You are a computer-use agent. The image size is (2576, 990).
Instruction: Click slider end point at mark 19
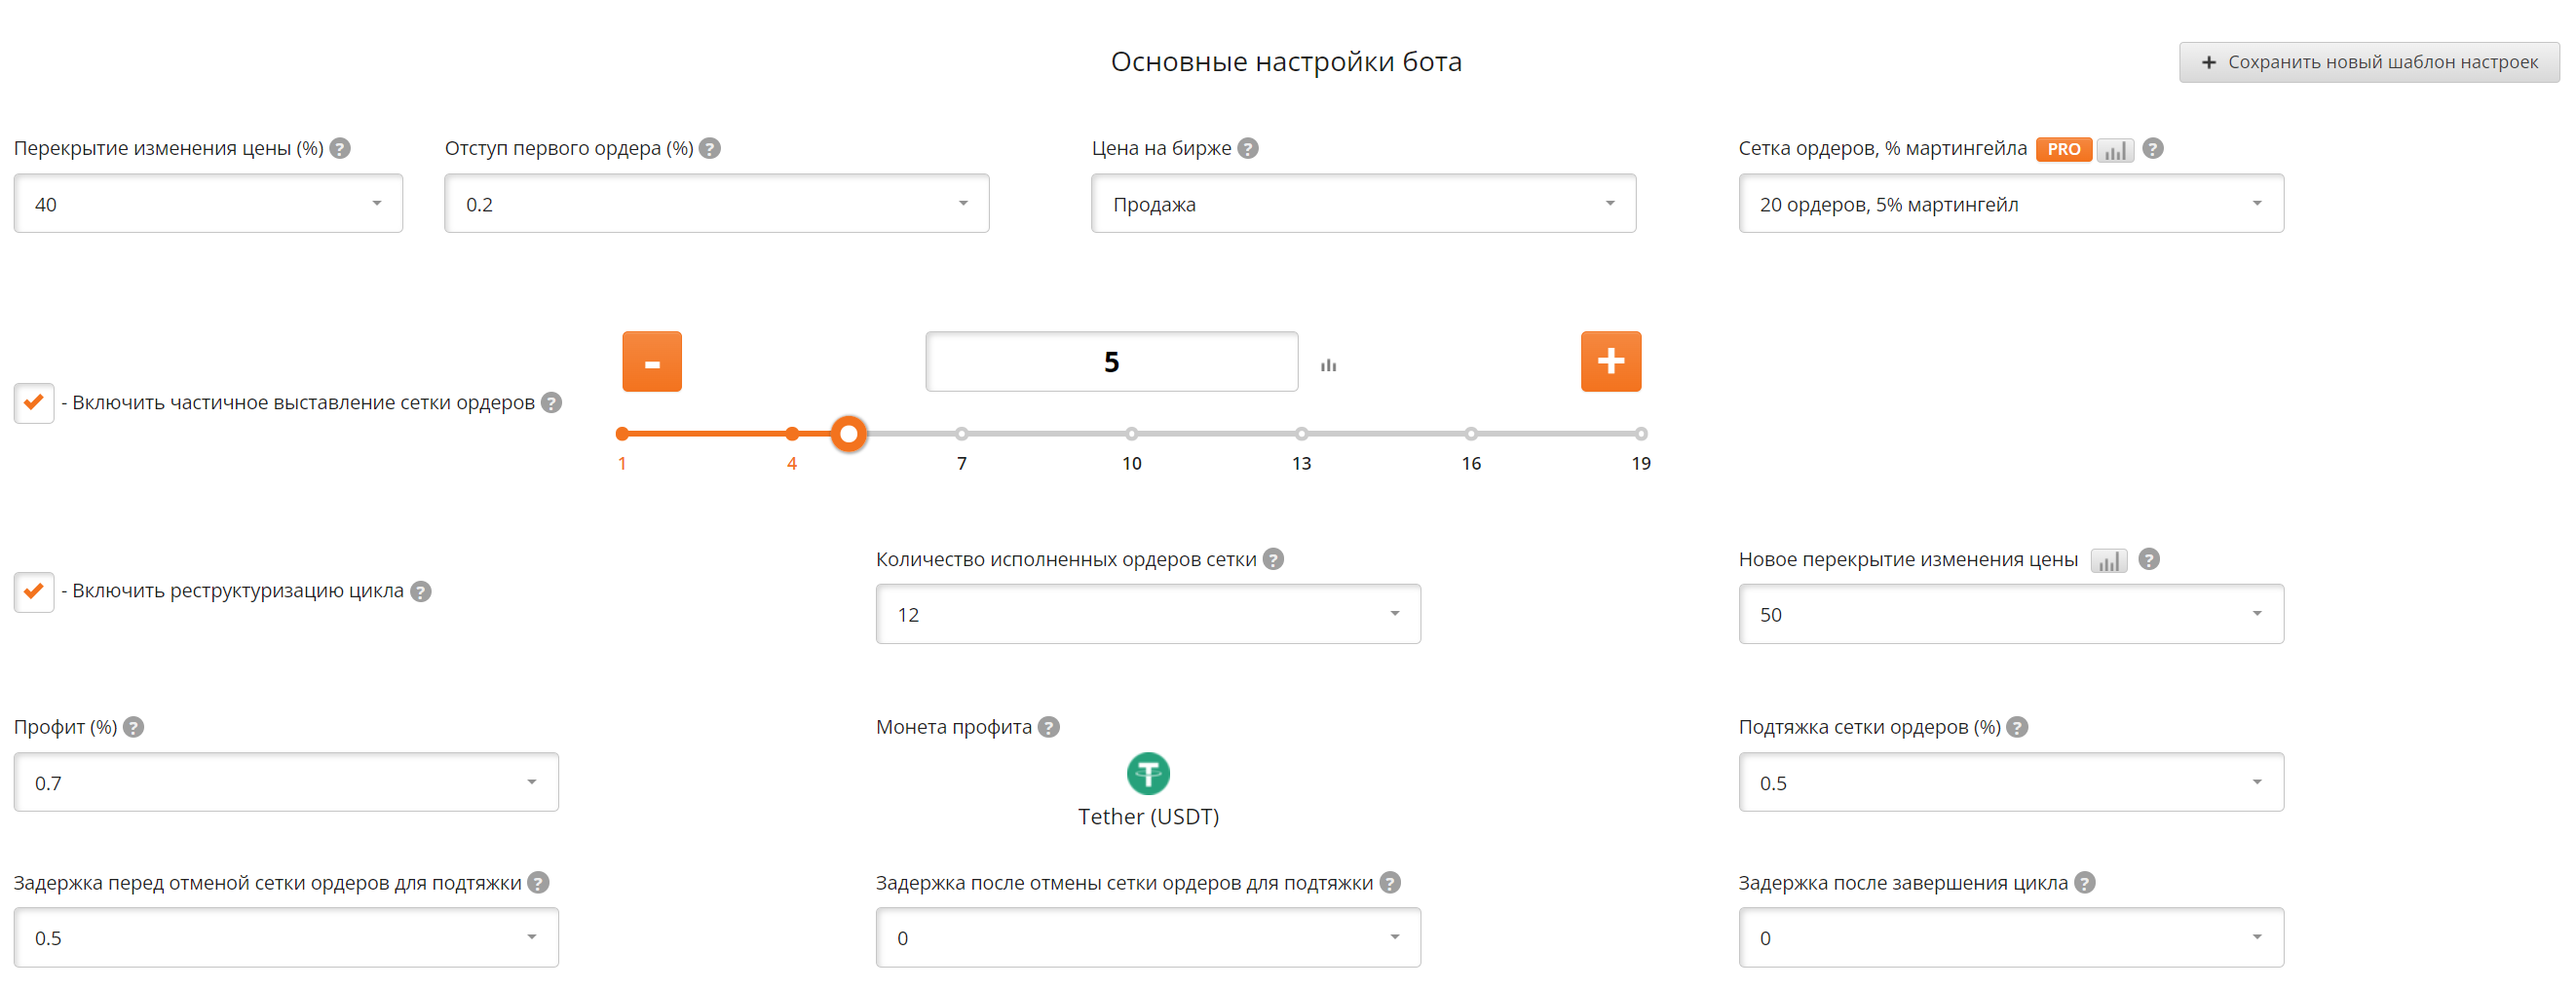click(1641, 434)
